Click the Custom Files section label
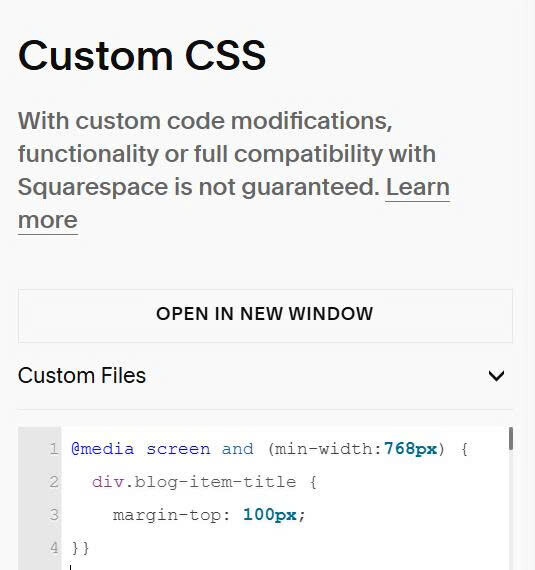Viewport: 535px width, 570px height. 82,376
